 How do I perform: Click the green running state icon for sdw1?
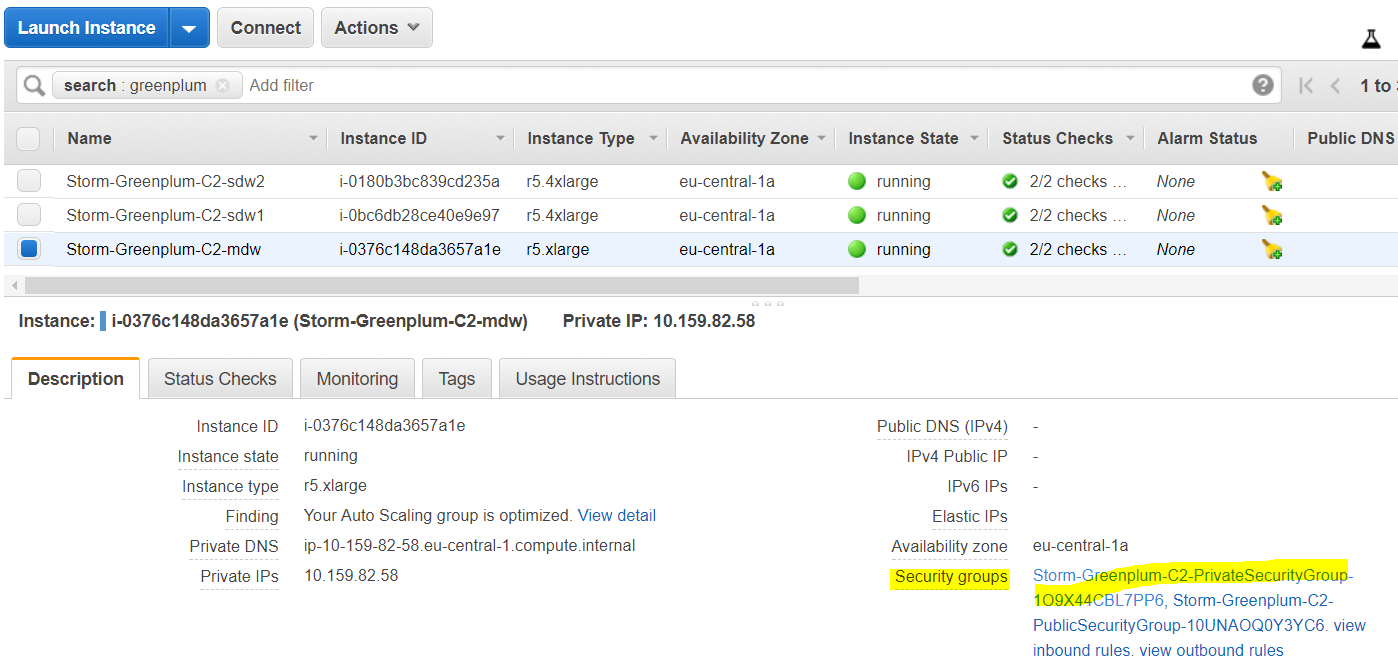[857, 215]
